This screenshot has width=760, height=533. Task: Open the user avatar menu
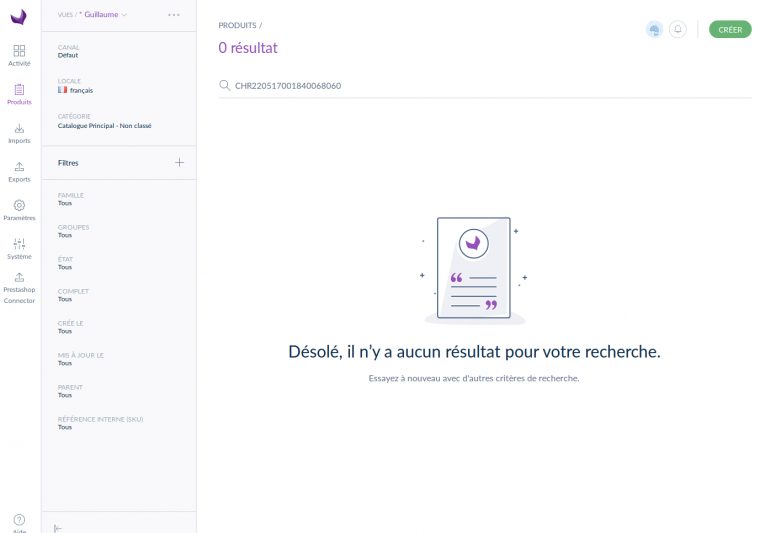click(654, 30)
